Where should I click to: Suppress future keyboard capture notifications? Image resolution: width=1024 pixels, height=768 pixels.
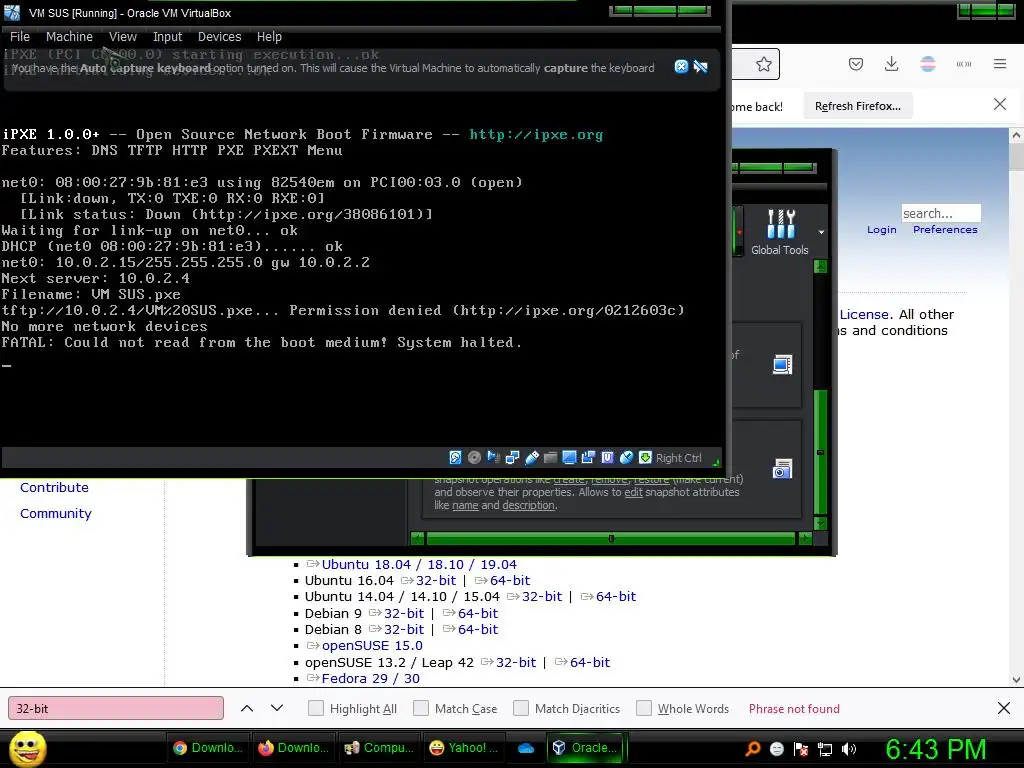701,67
